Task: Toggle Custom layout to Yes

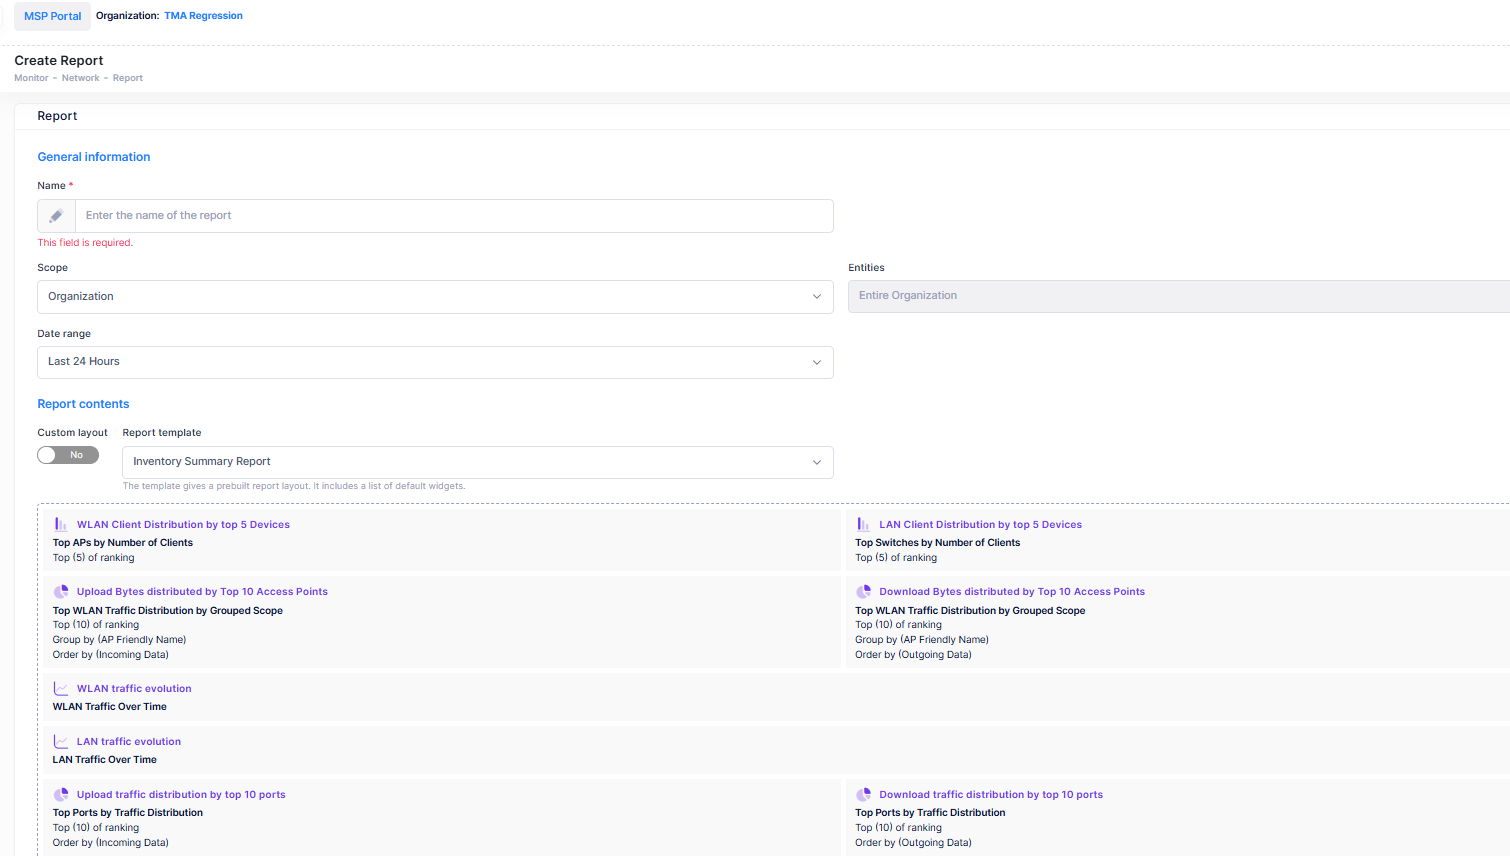Action: [67, 454]
